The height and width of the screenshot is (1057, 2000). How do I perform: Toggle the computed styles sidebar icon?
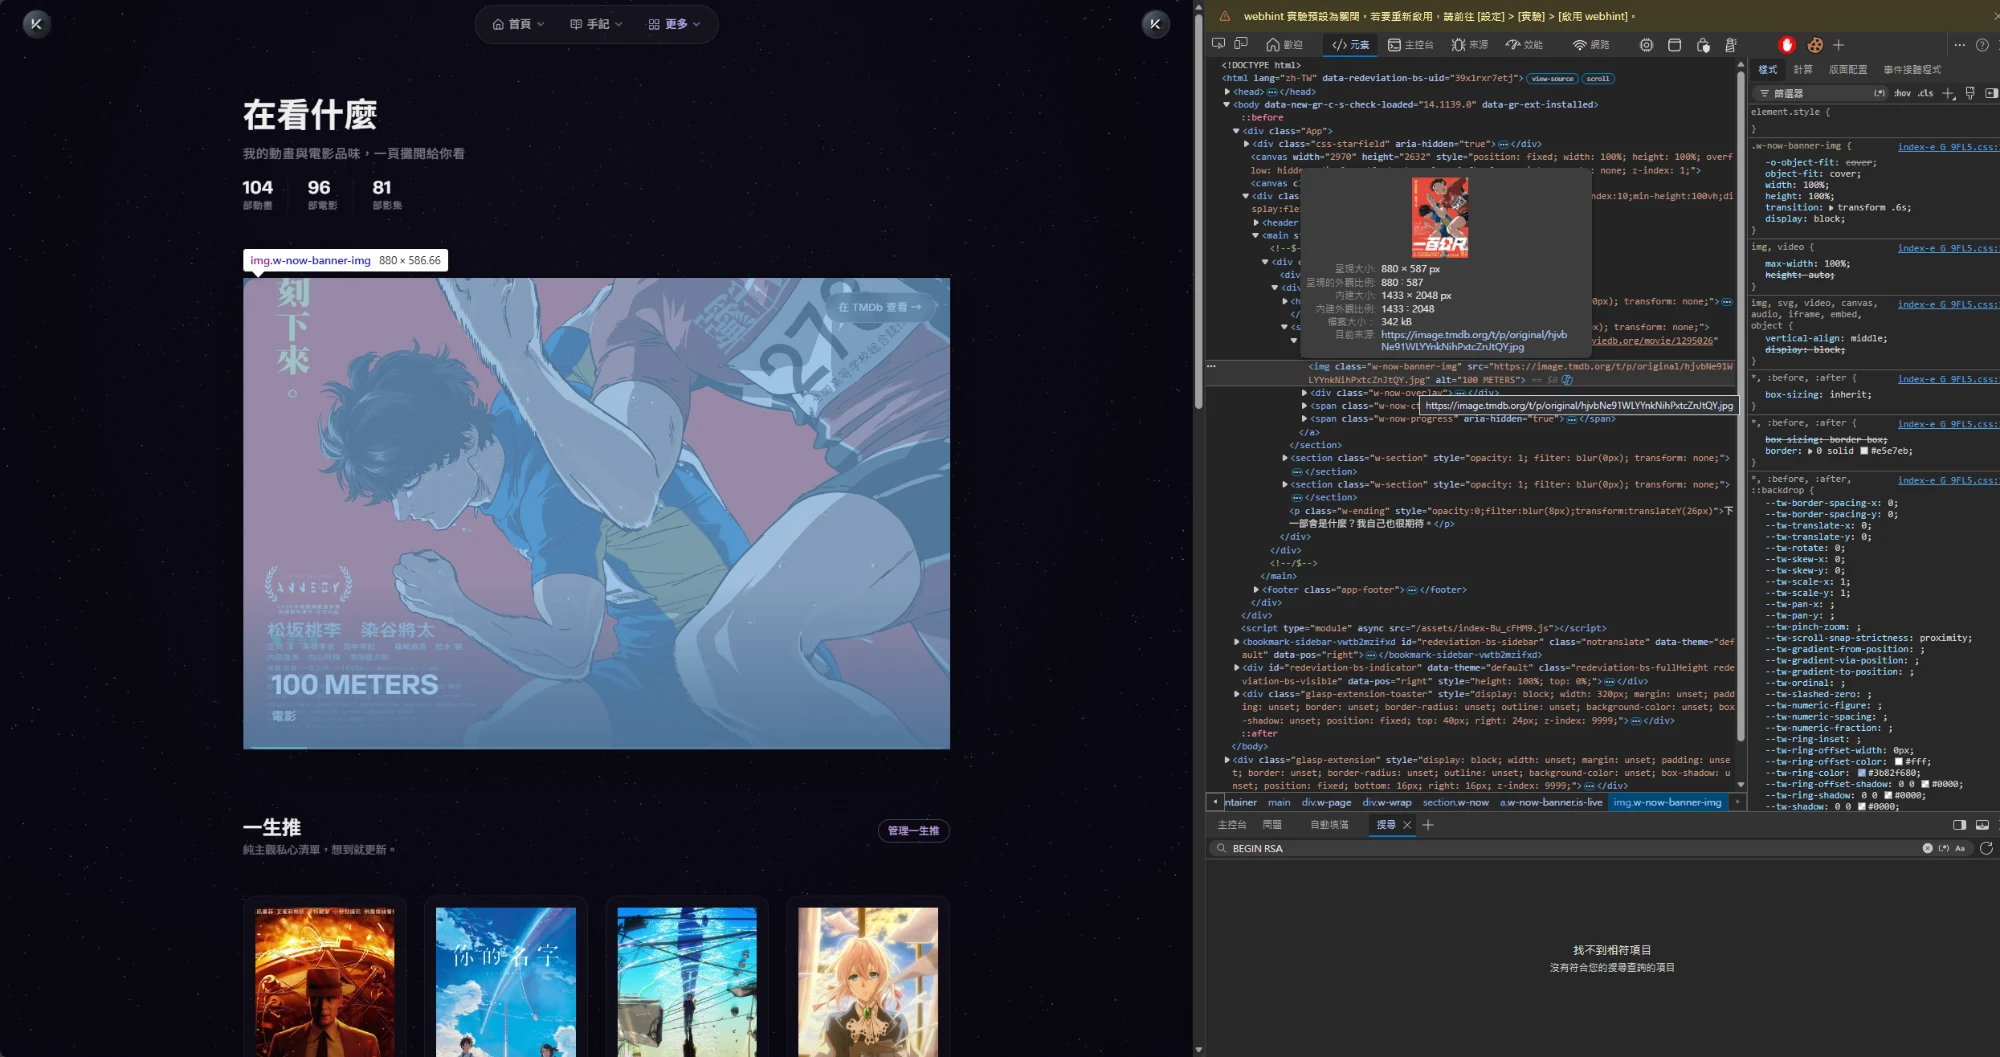click(x=1991, y=93)
